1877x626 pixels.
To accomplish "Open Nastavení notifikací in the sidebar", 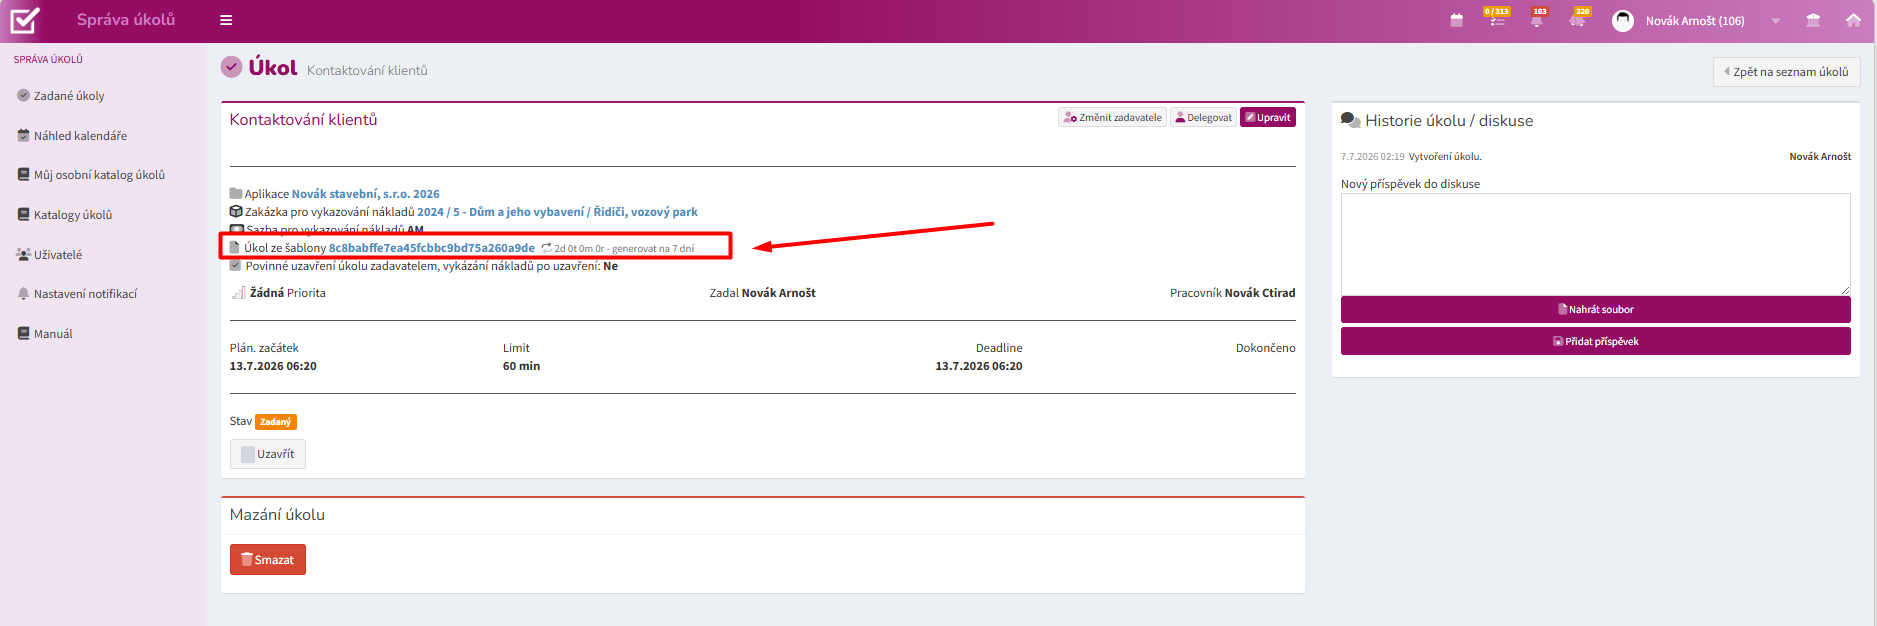I will 85,294.
